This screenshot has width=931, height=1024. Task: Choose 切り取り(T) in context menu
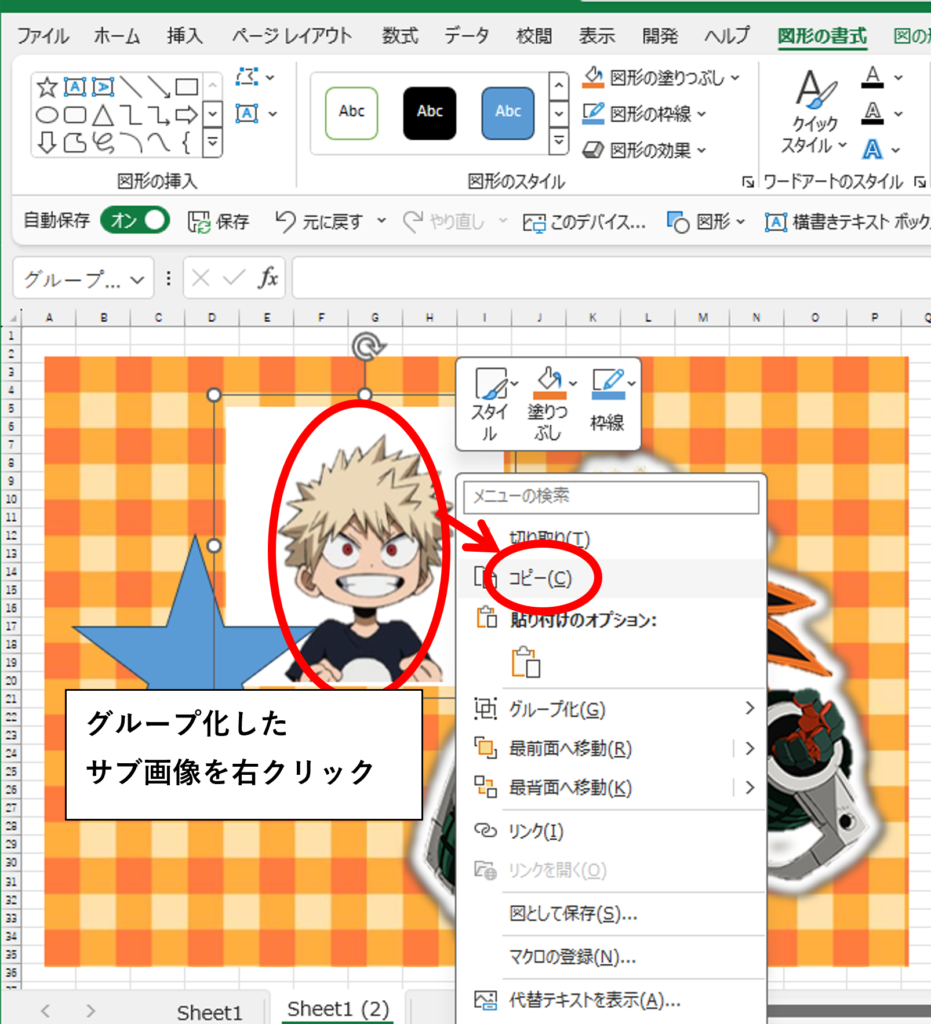pyautogui.click(x=611, y=537)
